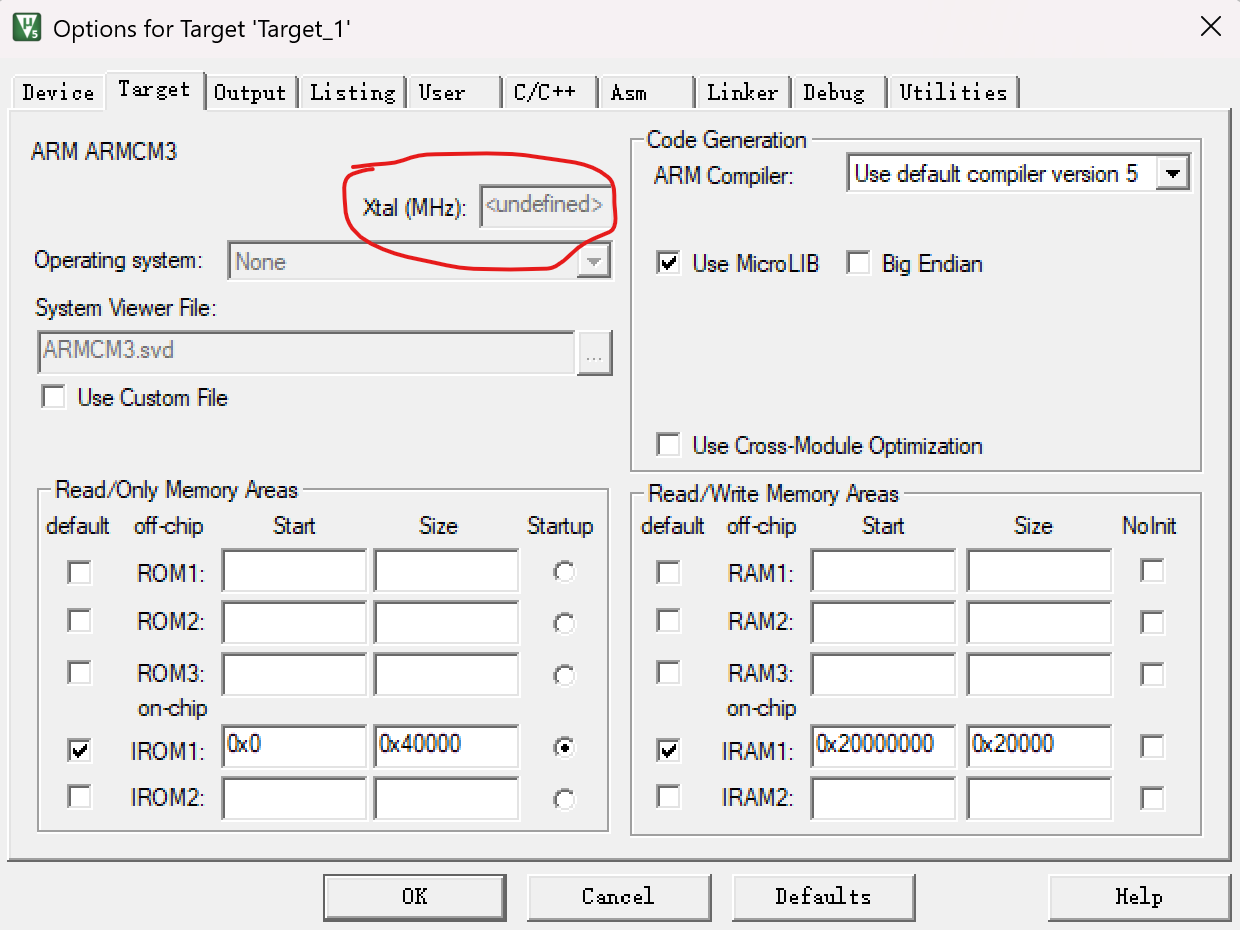The image size is (1240, 930).
Task: Click the Defaults button
Action: [x=823, y=896]
